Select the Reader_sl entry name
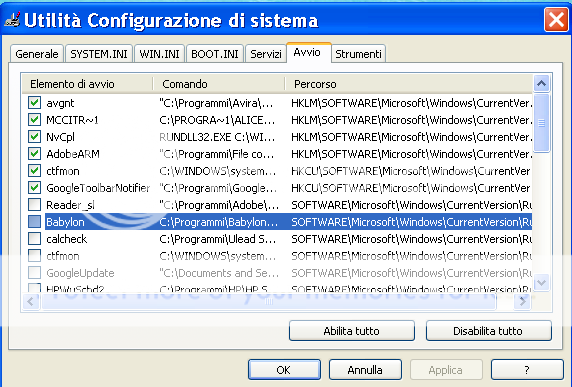The image size is (572, 387). point(70,205)
